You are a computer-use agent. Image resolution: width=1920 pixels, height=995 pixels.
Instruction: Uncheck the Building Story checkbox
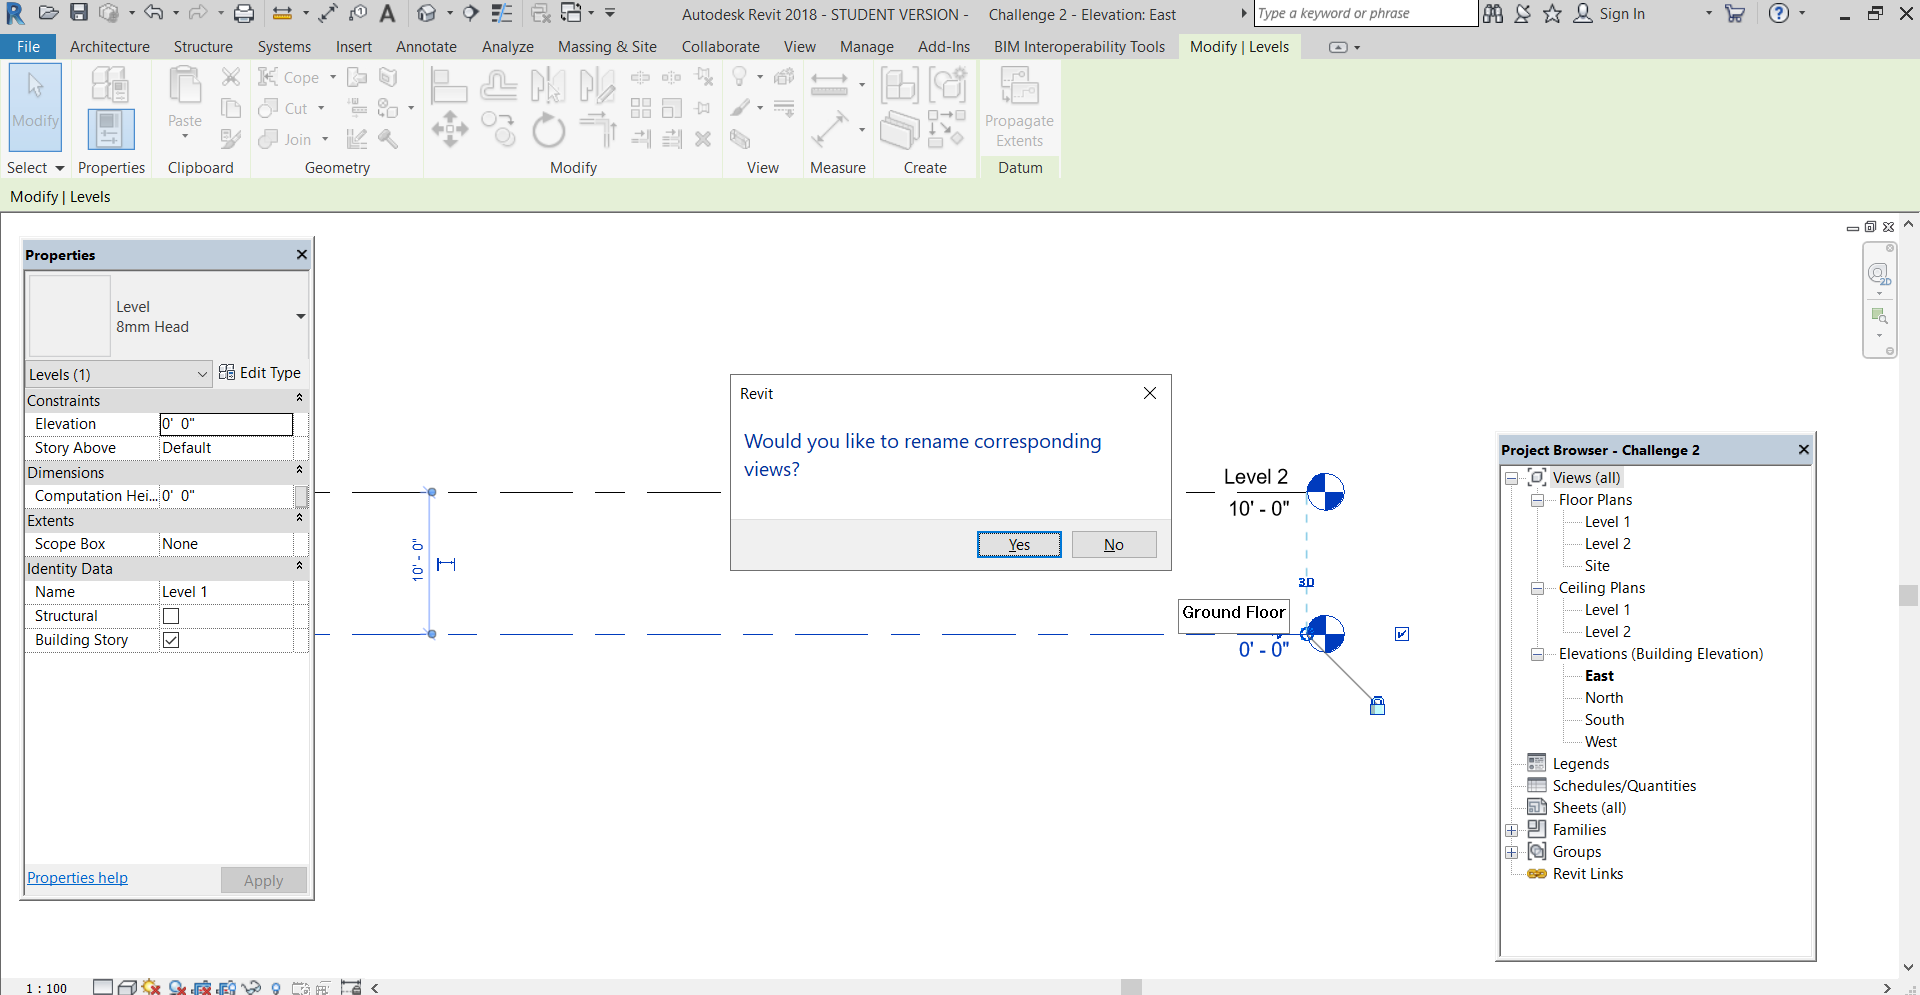click(171, 640)
